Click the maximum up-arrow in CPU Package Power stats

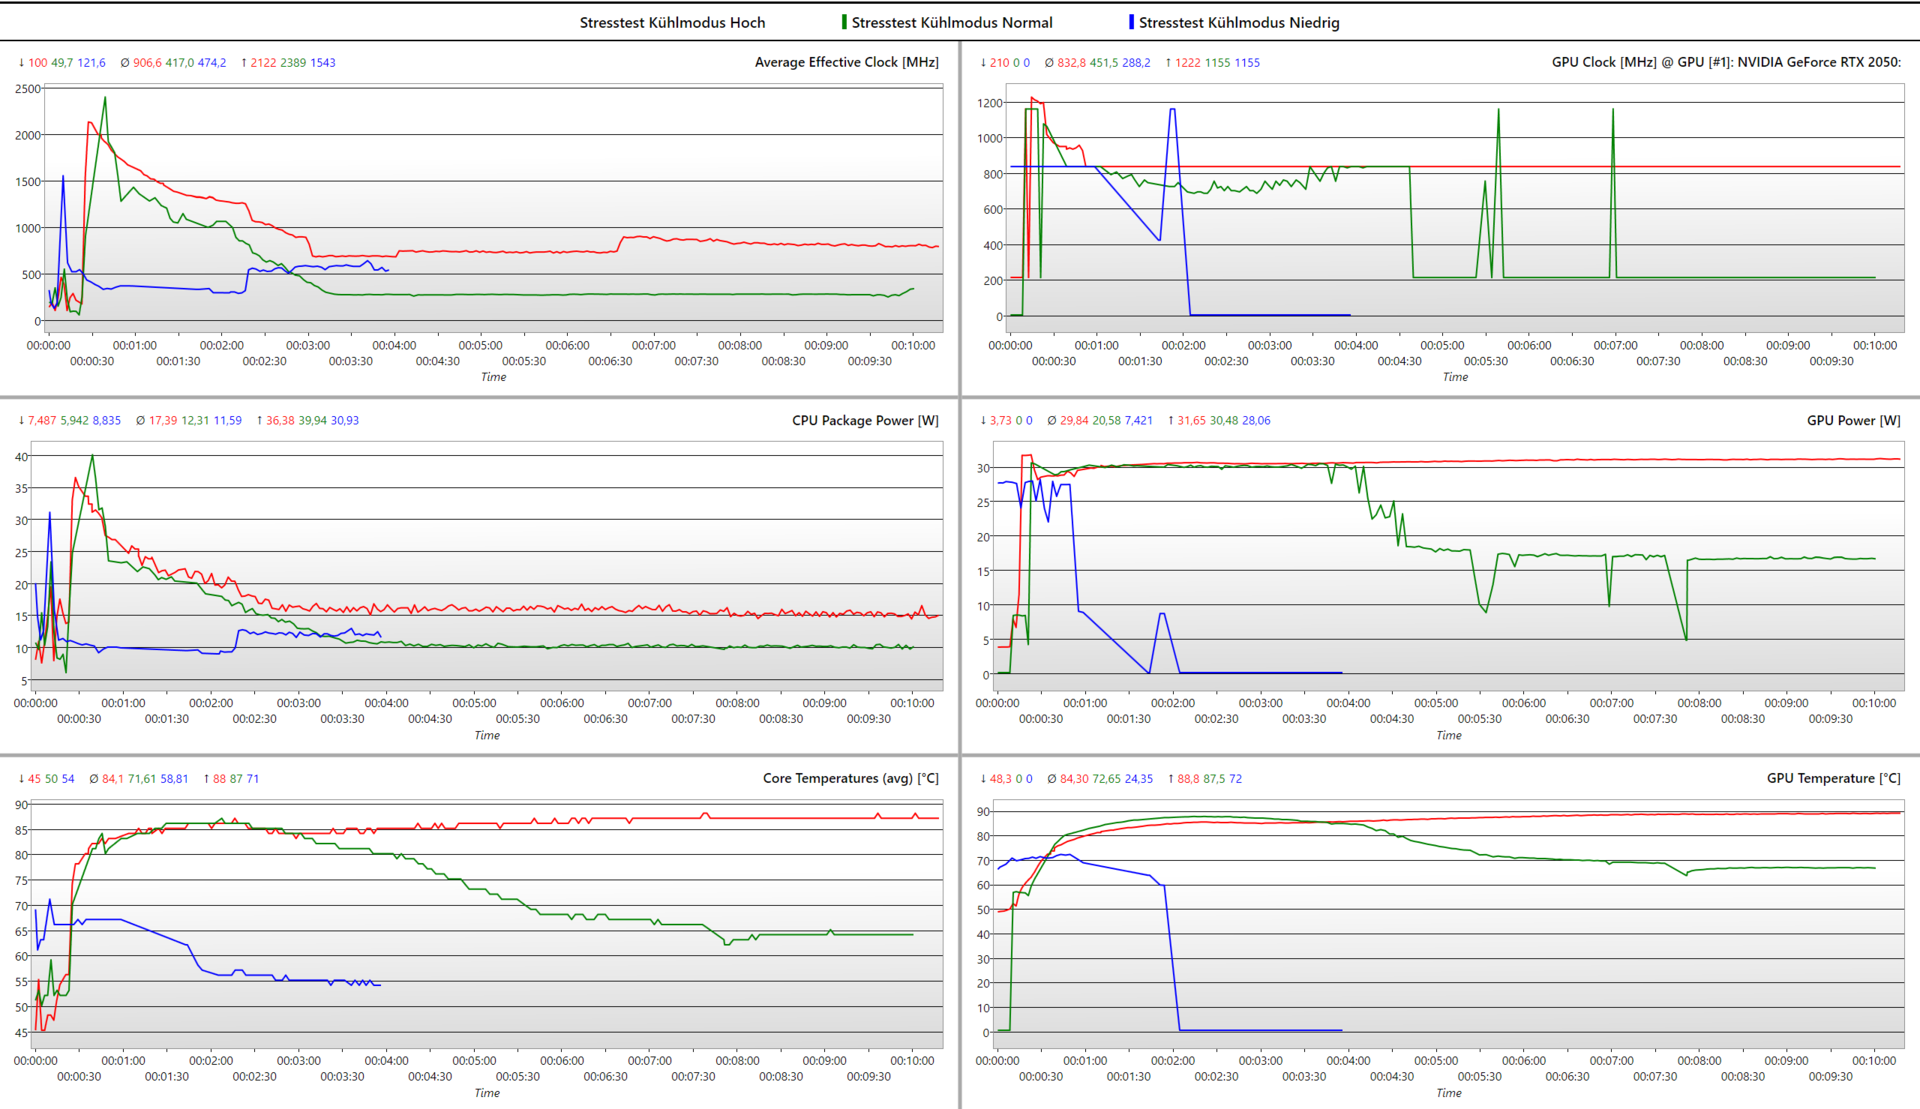259,421
